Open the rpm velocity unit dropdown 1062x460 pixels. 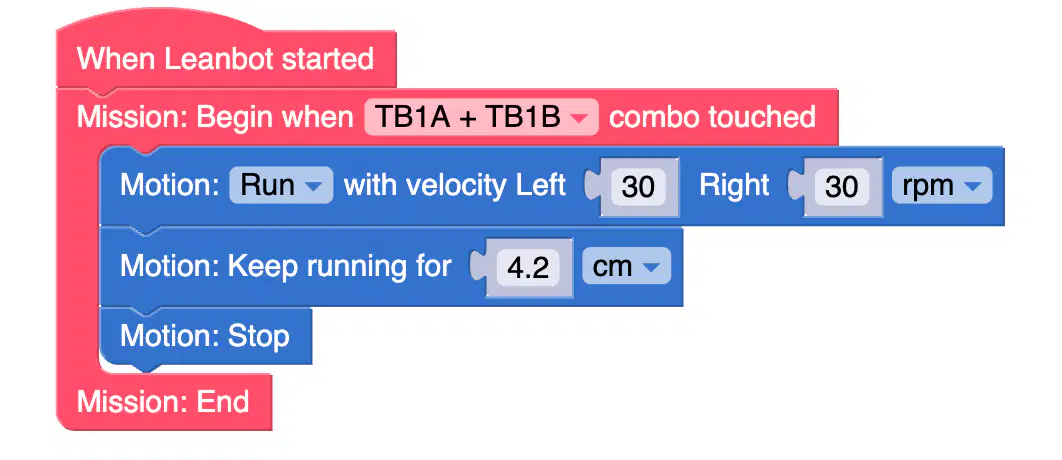point(941,185)
